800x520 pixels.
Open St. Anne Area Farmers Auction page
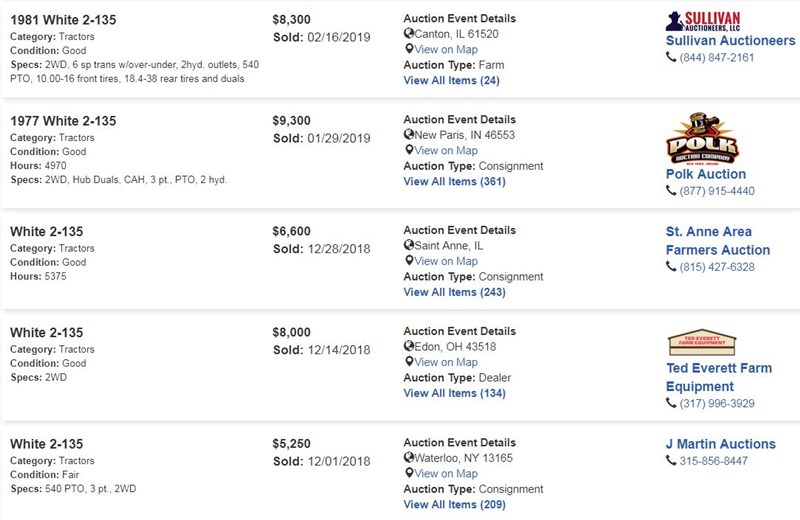pos(718,241)
